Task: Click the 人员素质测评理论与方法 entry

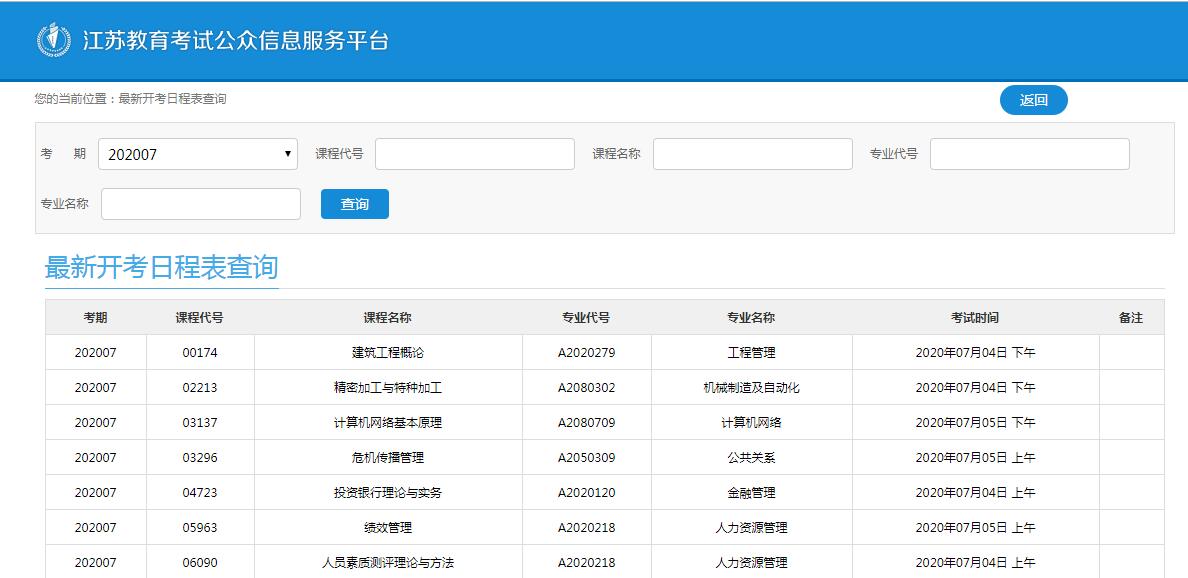Action: click(x=387, y=563)
